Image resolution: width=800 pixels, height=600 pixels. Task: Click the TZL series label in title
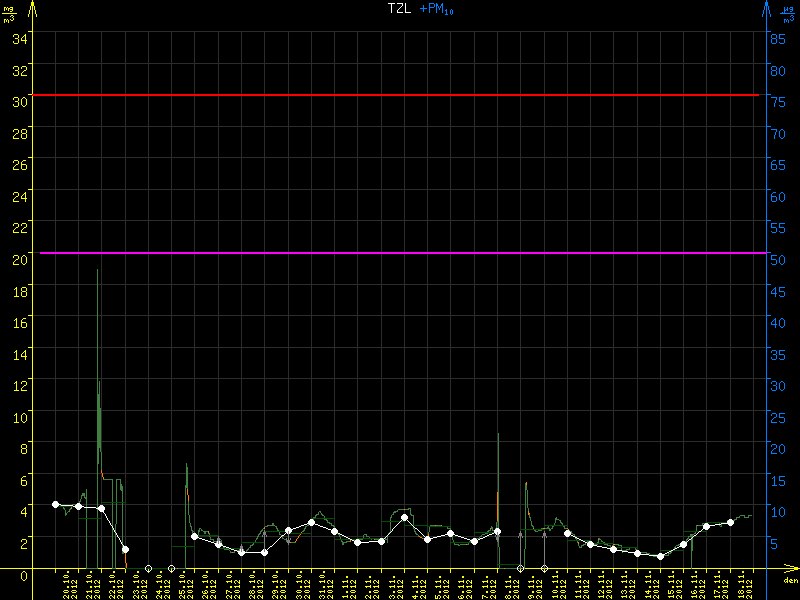pyautogui.click(x=400, y=8)
